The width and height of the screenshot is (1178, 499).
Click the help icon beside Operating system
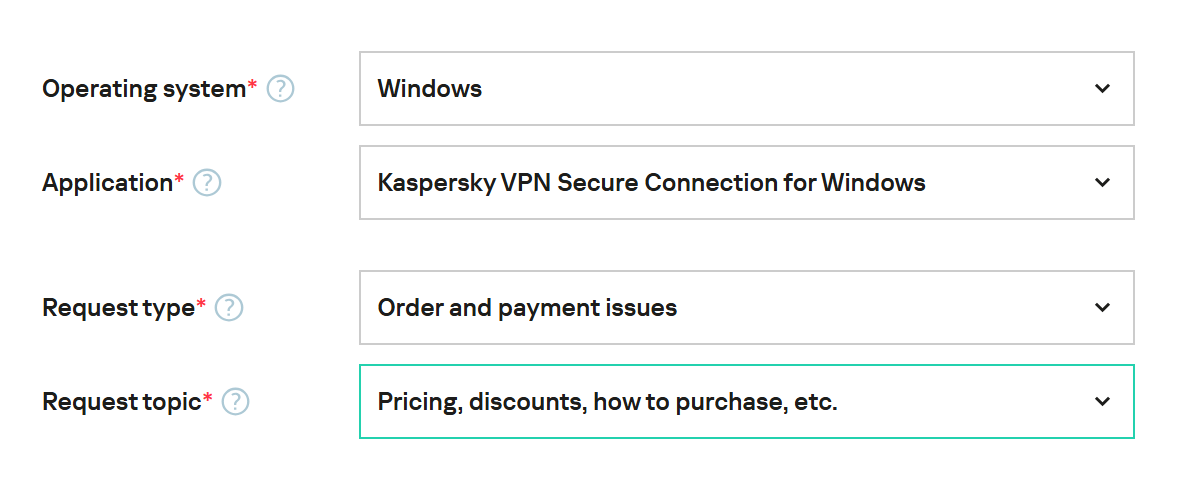(x=280, y=89)
